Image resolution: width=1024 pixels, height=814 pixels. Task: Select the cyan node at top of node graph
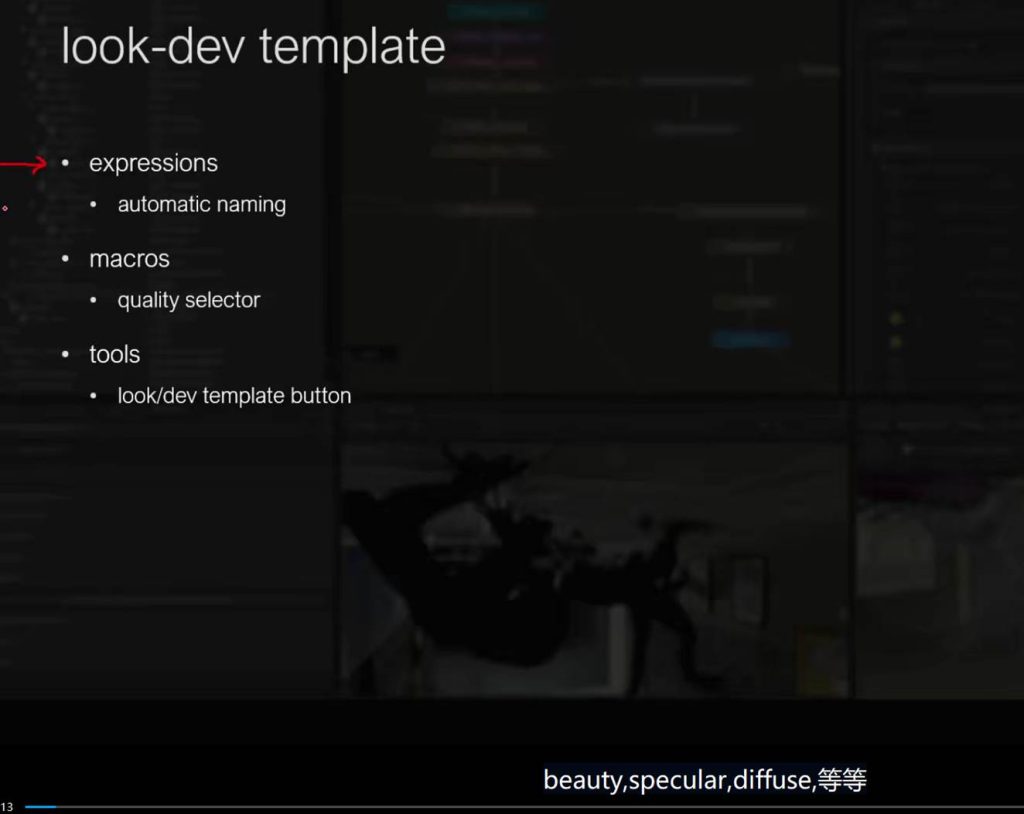point(495,12)
